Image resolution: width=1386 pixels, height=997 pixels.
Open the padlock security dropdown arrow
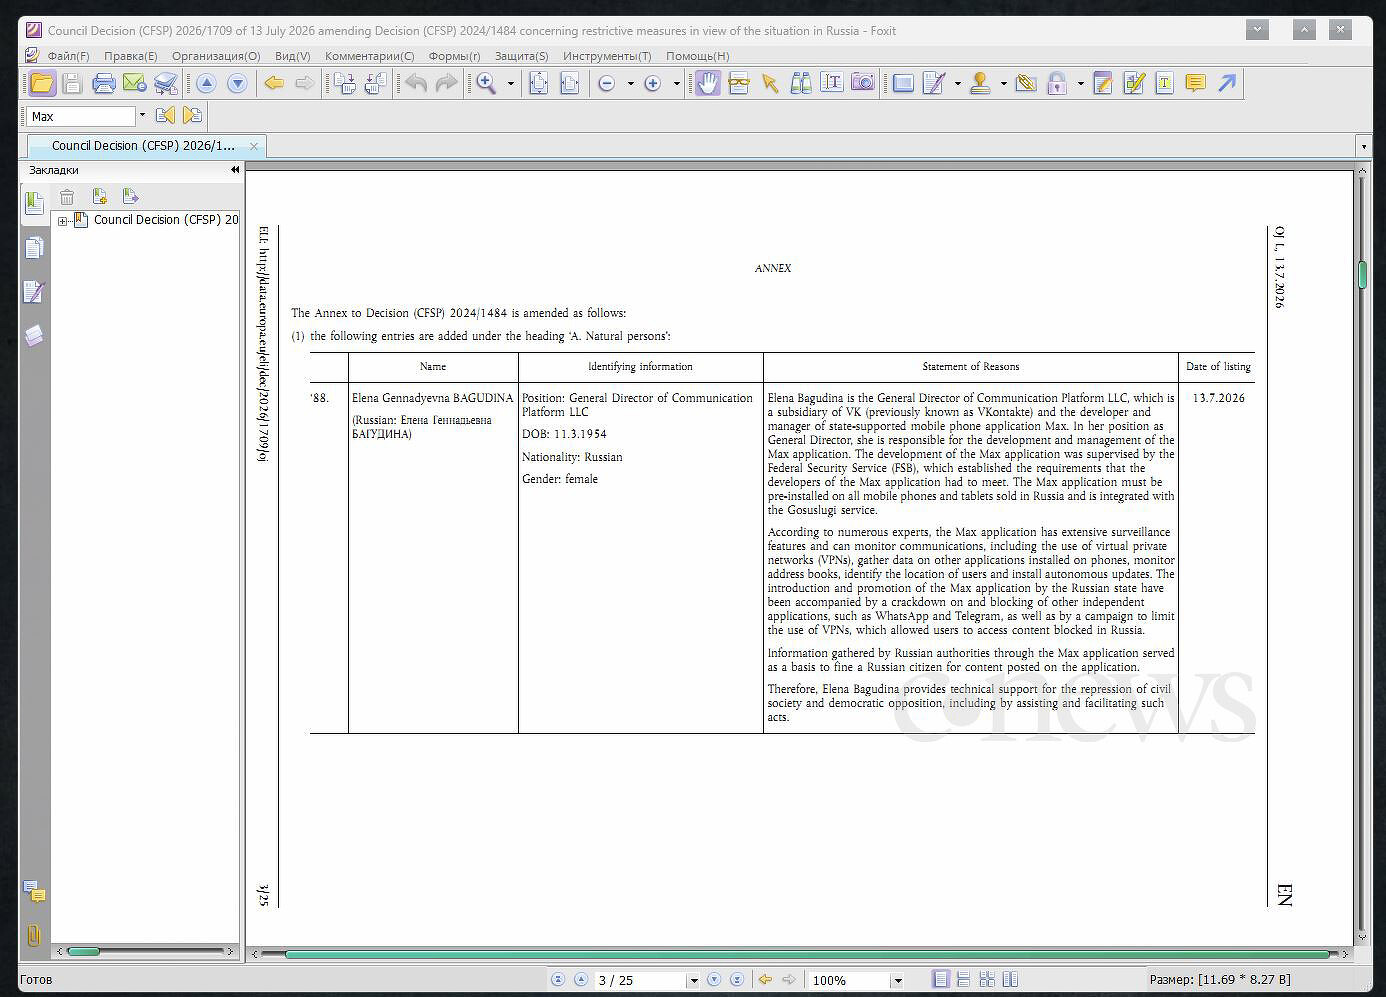[1080, 84]
